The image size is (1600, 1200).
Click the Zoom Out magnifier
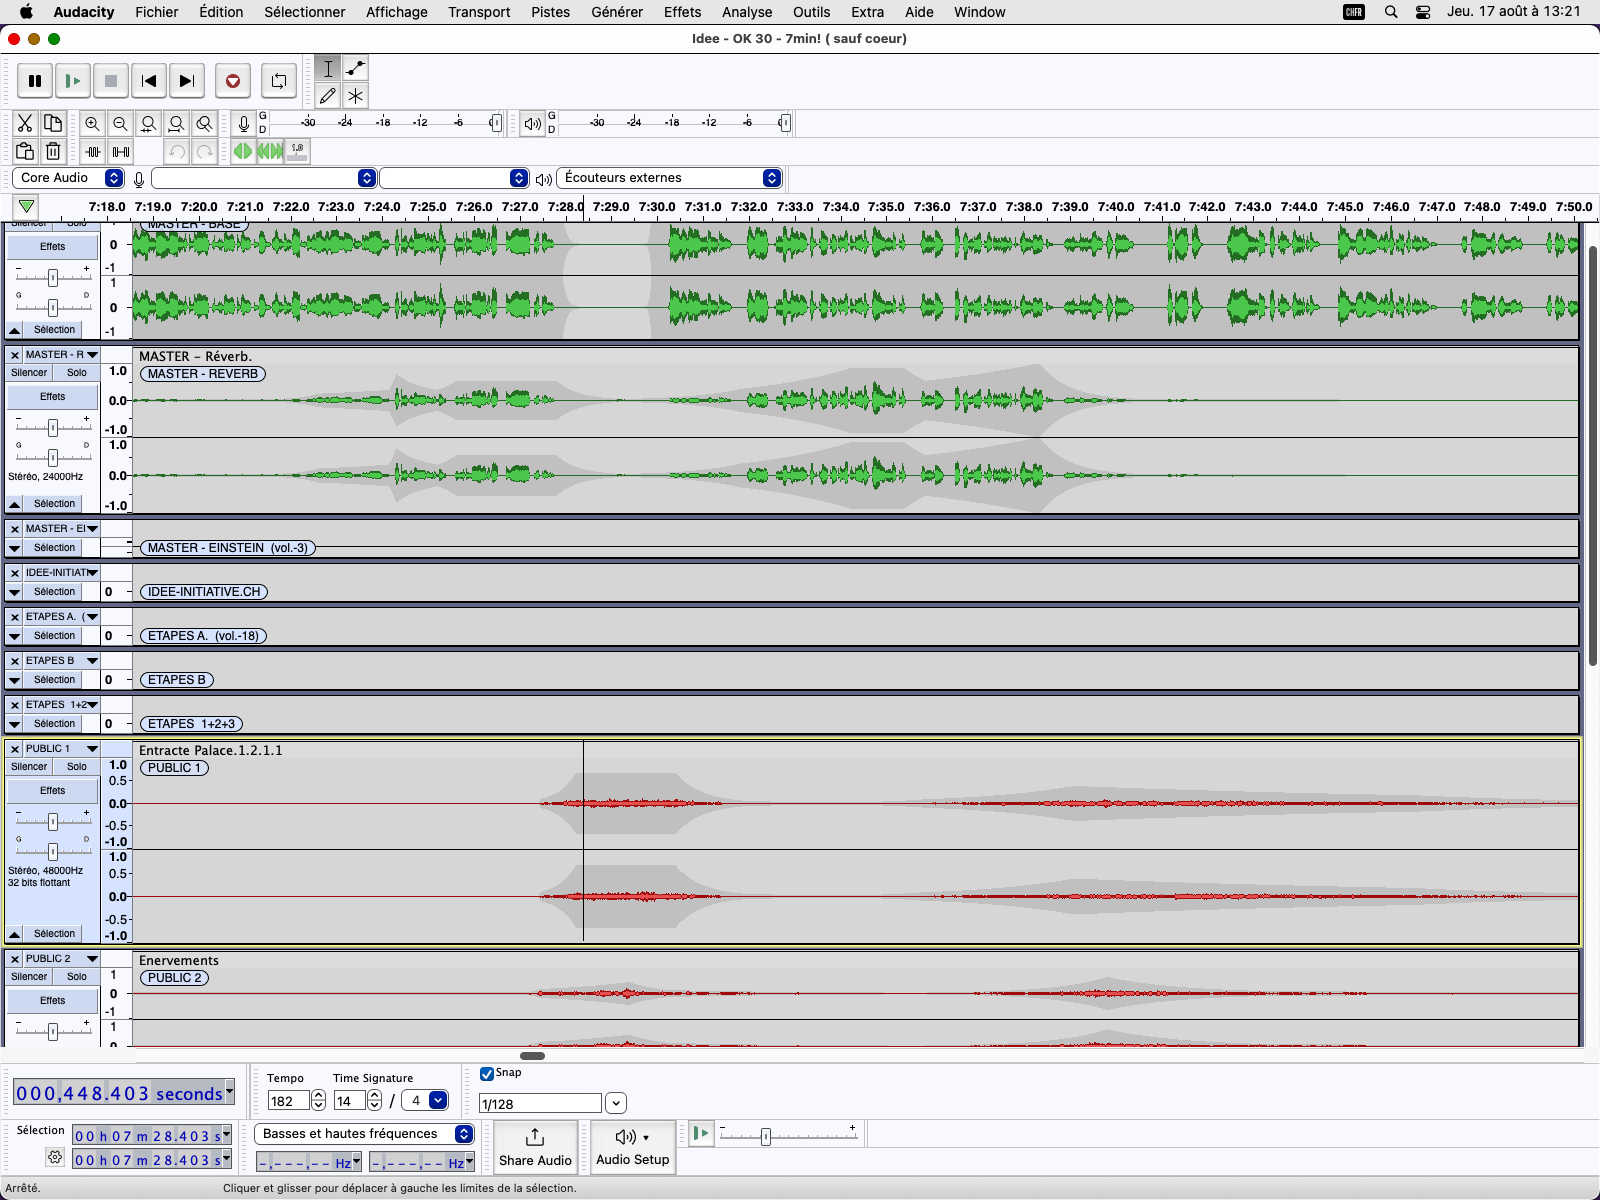(x=120, y=123)
